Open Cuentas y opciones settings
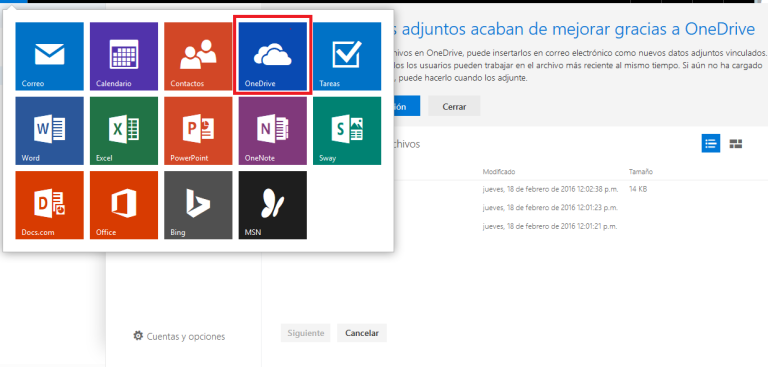This screenshot has width=768, height=367. 179,337
